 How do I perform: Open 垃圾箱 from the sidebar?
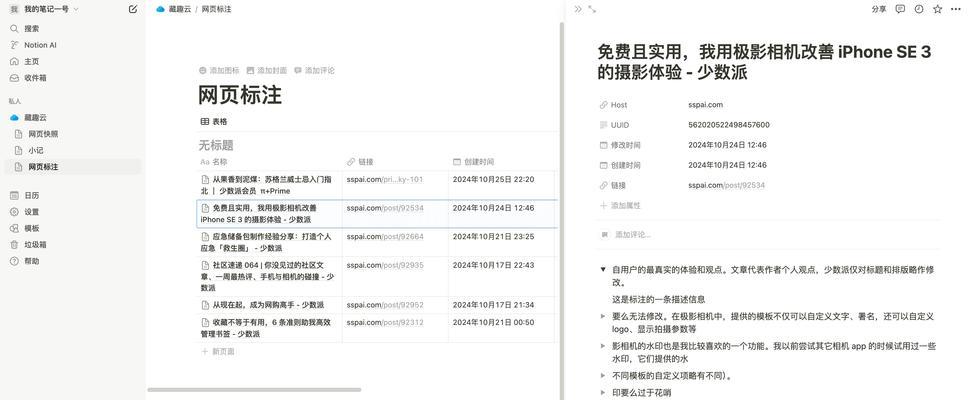(x=35, y=244)
